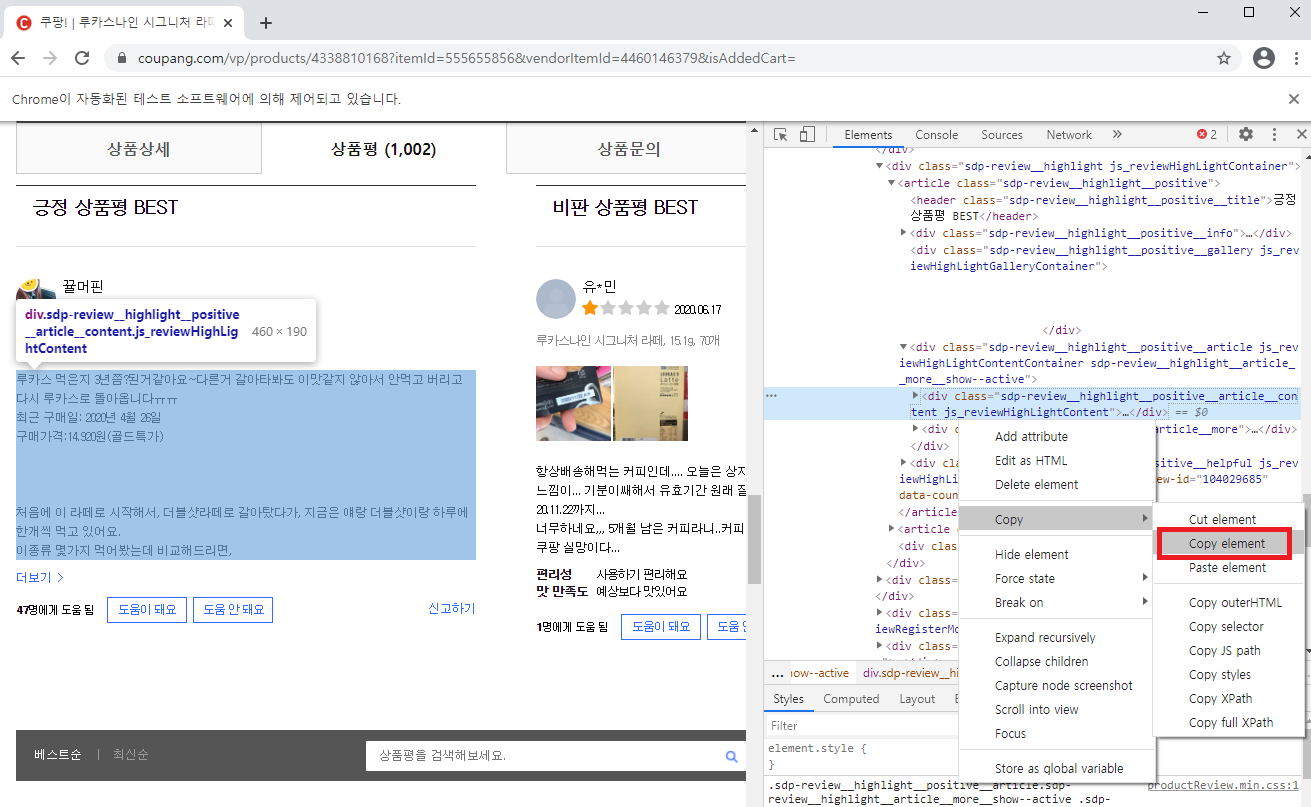Expand the sdp-review__highlight__positive__info div
Screen dimensions: 1311x807
click(904, 233)
